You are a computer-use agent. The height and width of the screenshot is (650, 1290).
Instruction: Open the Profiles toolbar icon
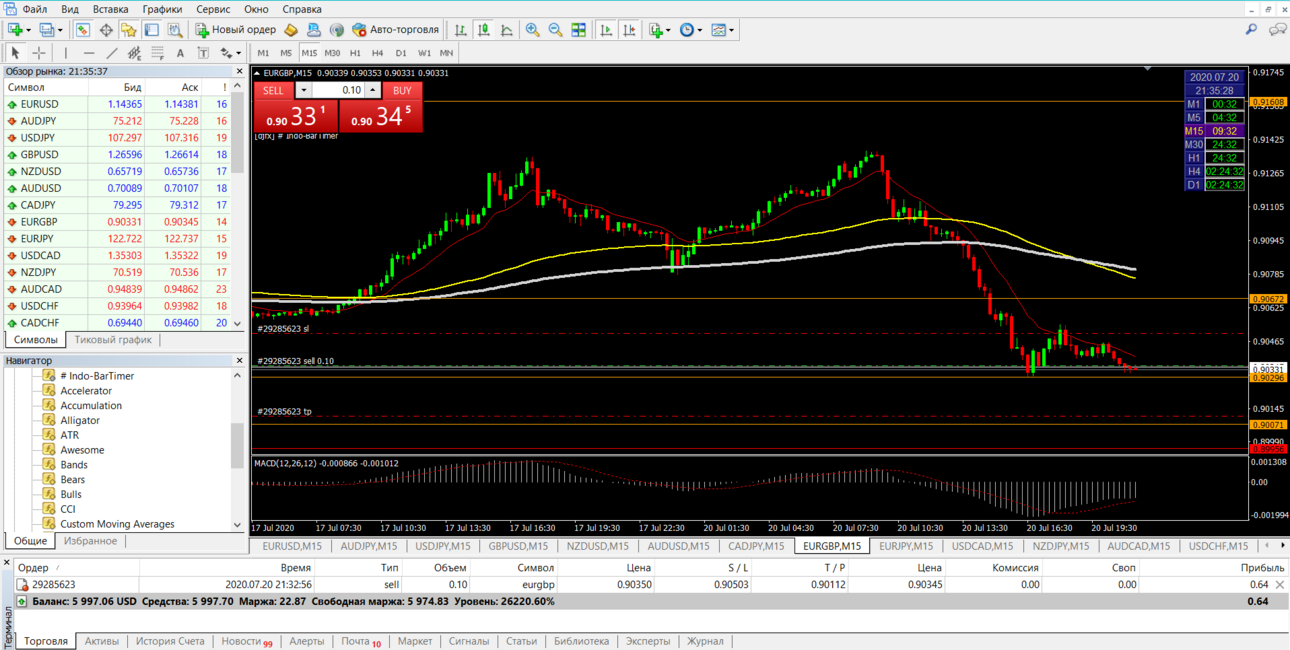(46, 30)
